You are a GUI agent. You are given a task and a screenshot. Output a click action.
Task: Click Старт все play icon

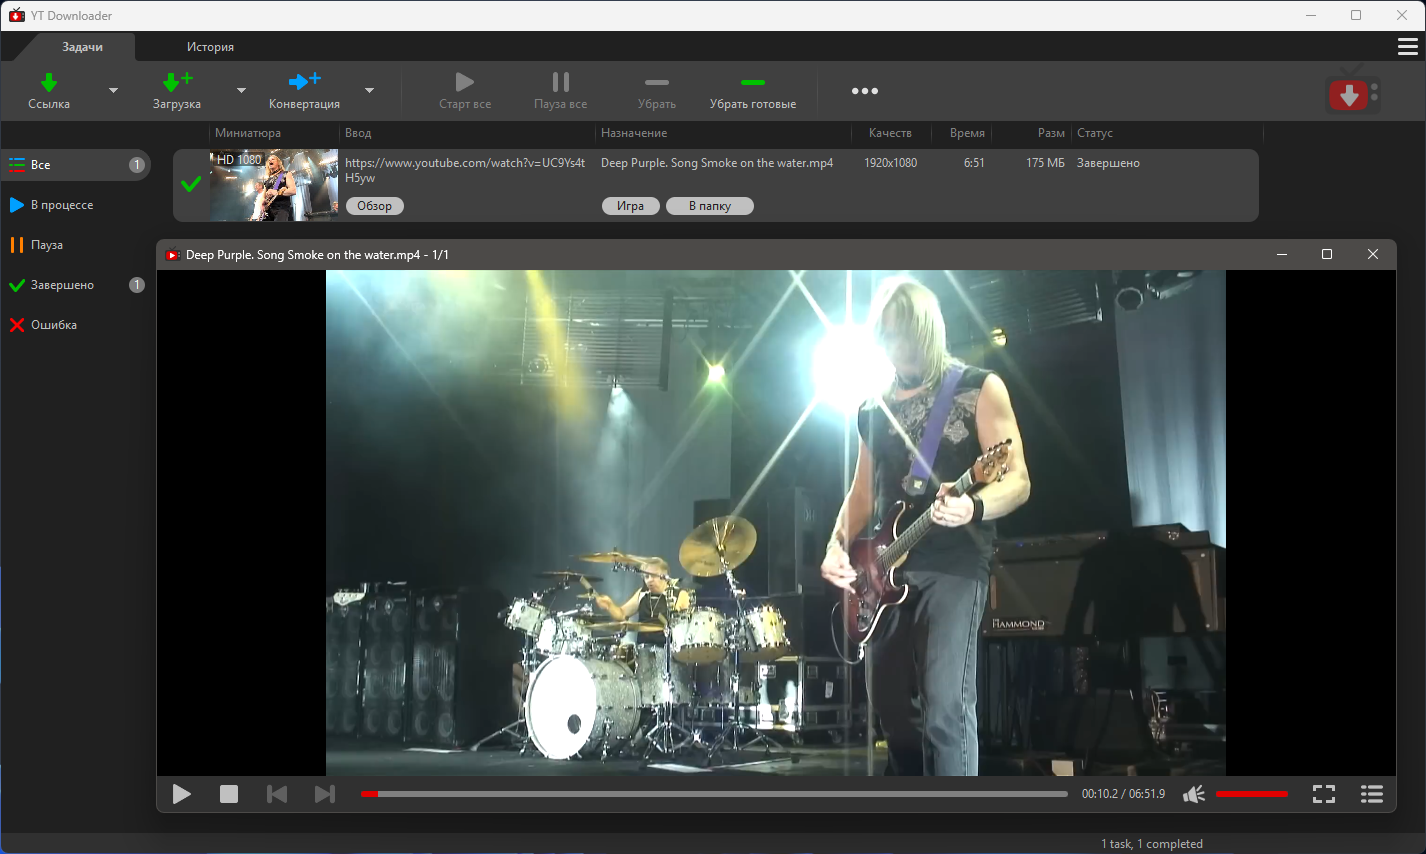465,82
